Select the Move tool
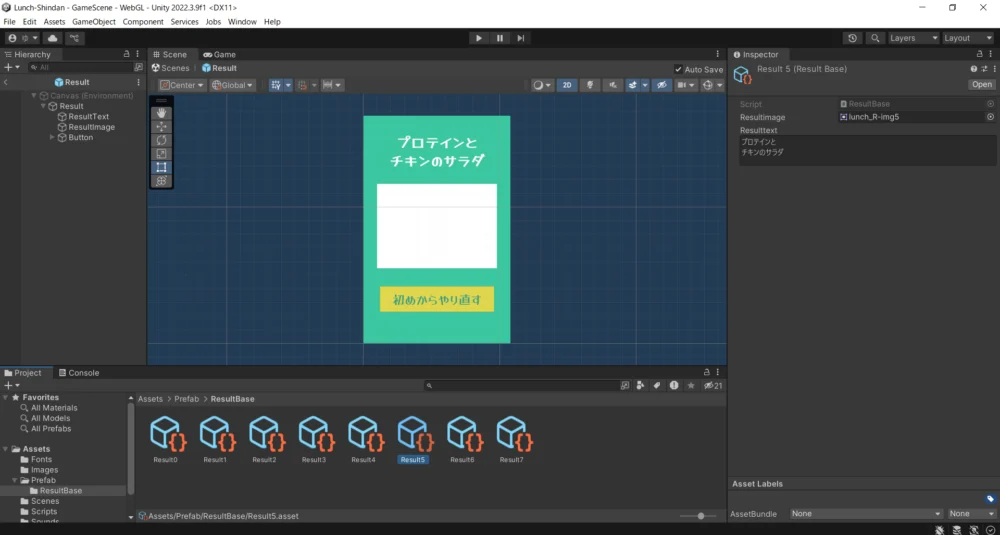1000x535 pixels. [161, 127]
